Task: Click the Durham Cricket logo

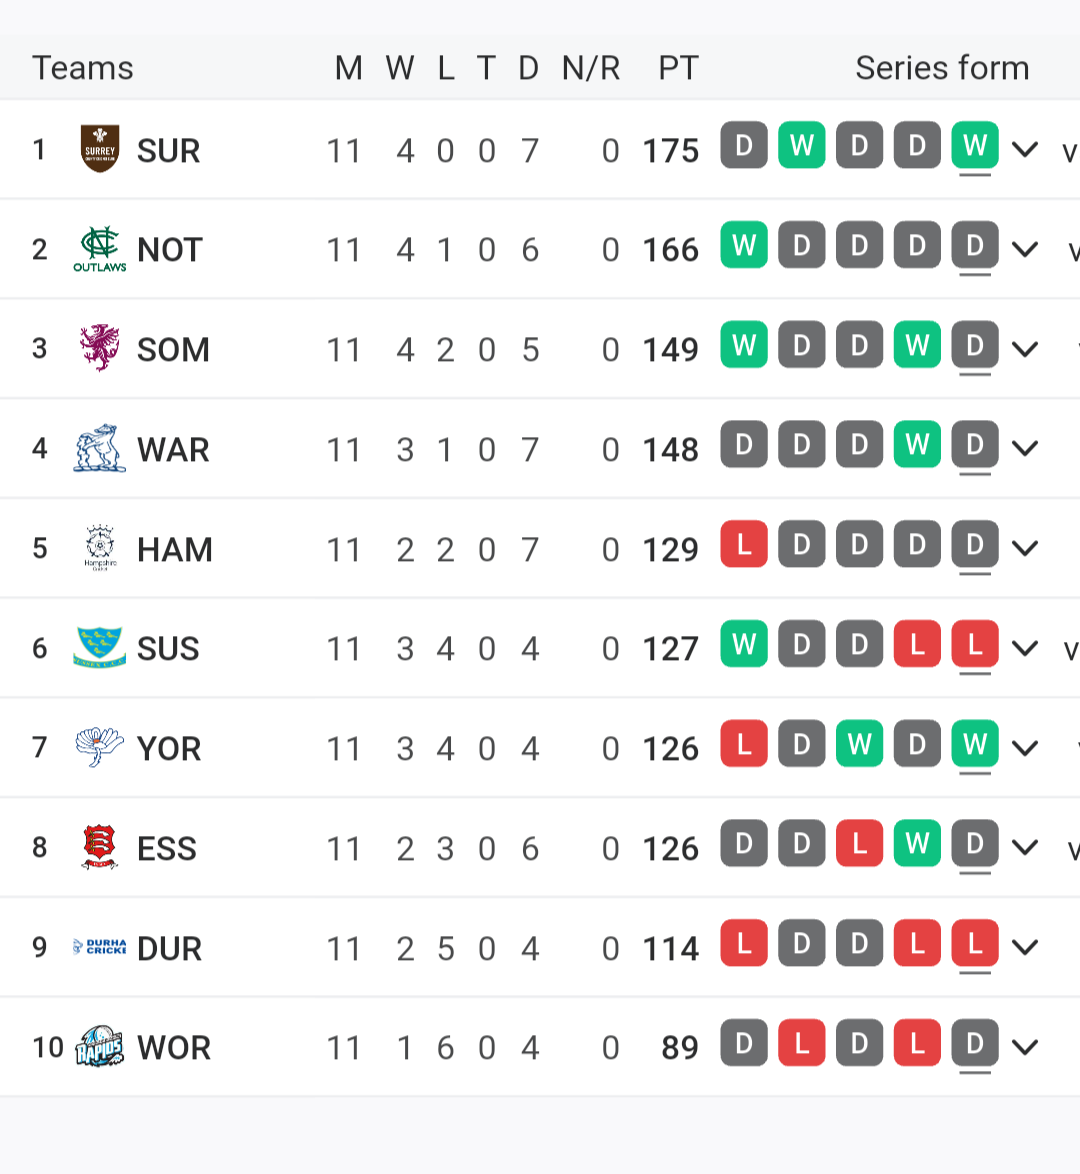Action: click(x=100, y=947)
